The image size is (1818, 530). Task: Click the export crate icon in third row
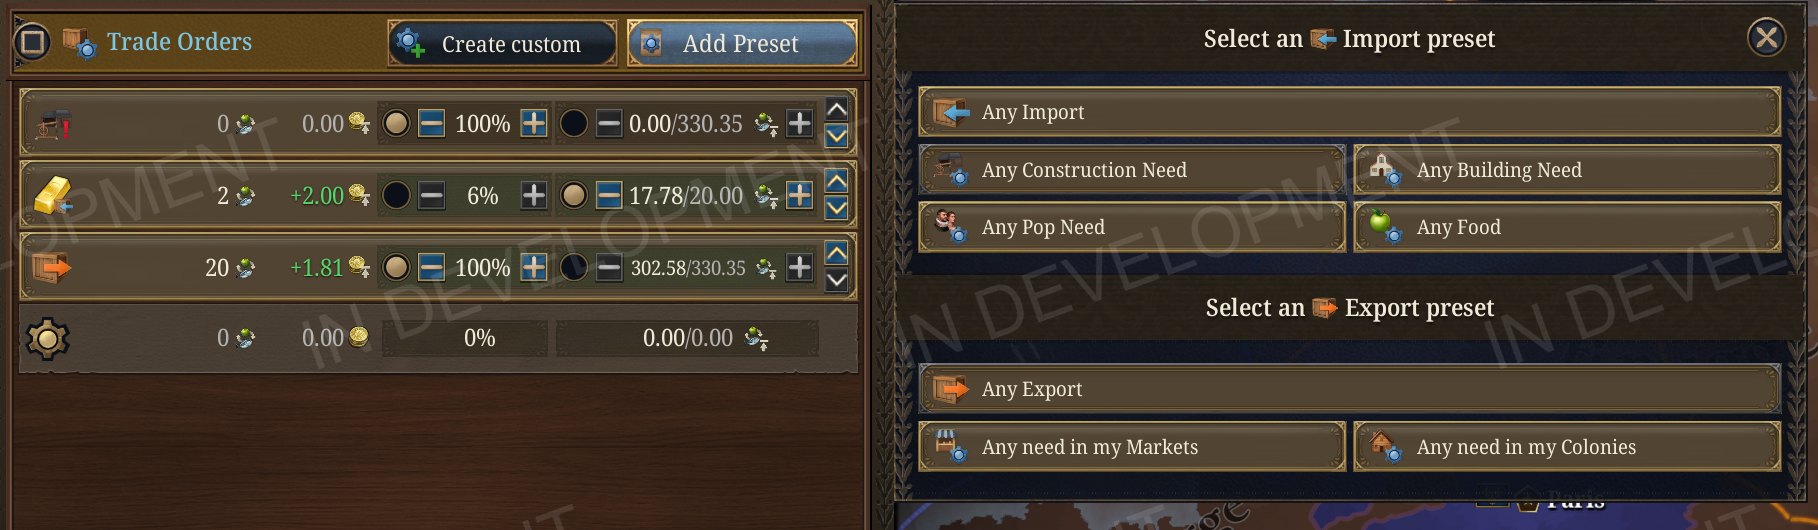tap(51, 268)
